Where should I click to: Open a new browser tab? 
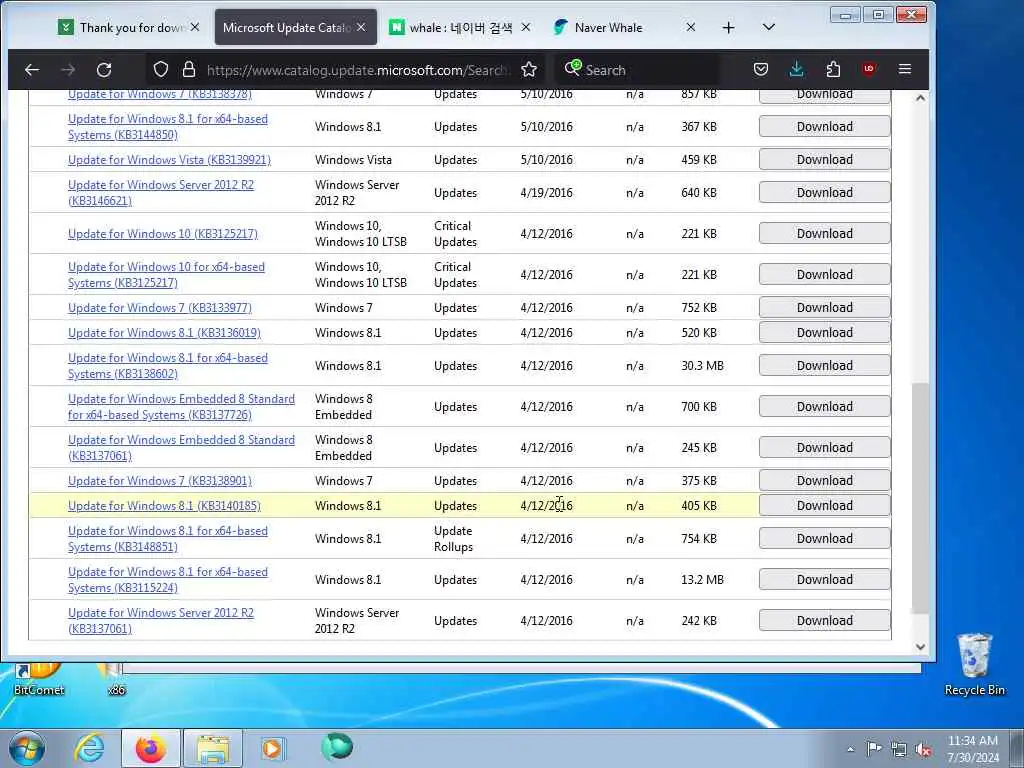click(x=729, y=27)
